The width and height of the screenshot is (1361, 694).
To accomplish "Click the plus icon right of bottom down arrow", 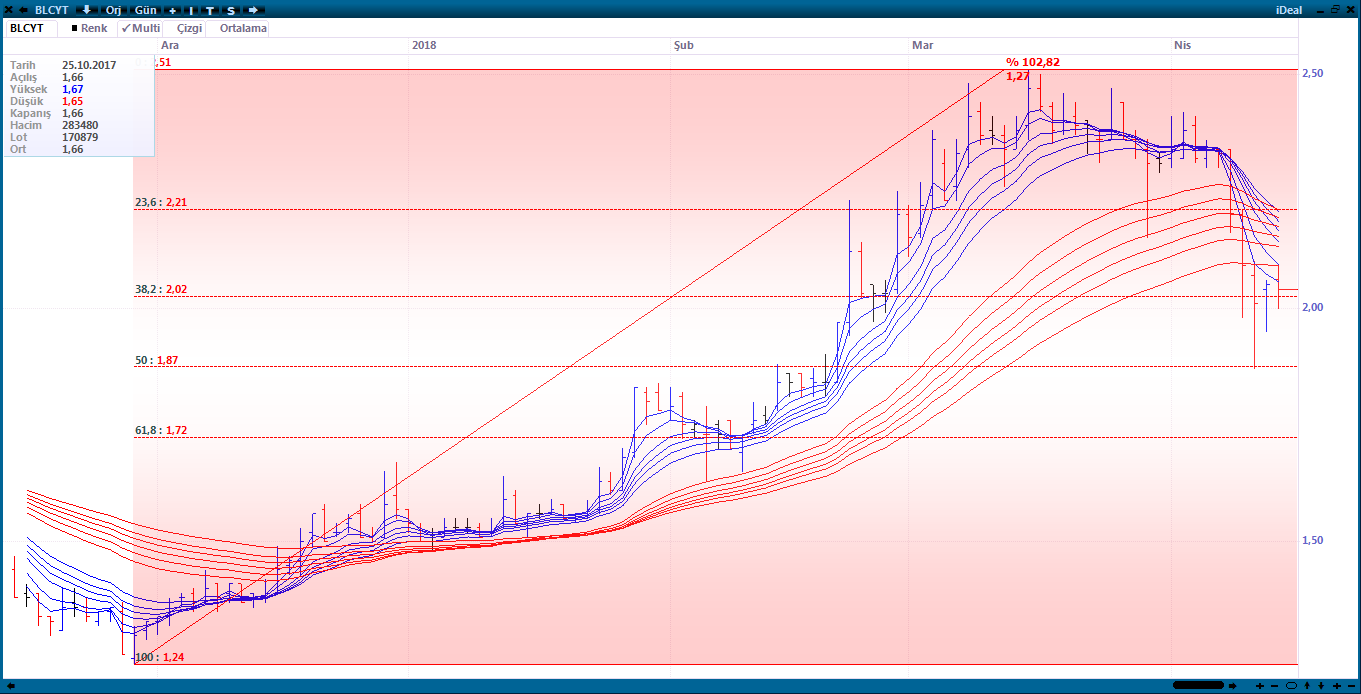I will coord(1337,686).
